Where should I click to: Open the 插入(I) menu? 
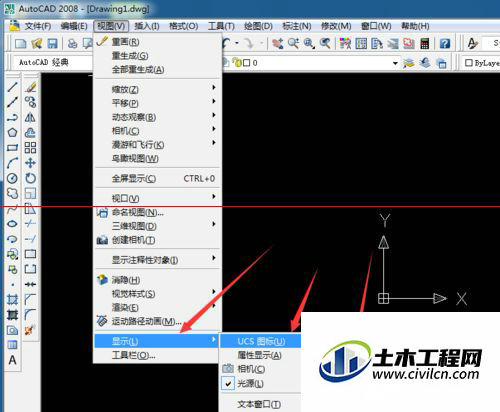147,26
